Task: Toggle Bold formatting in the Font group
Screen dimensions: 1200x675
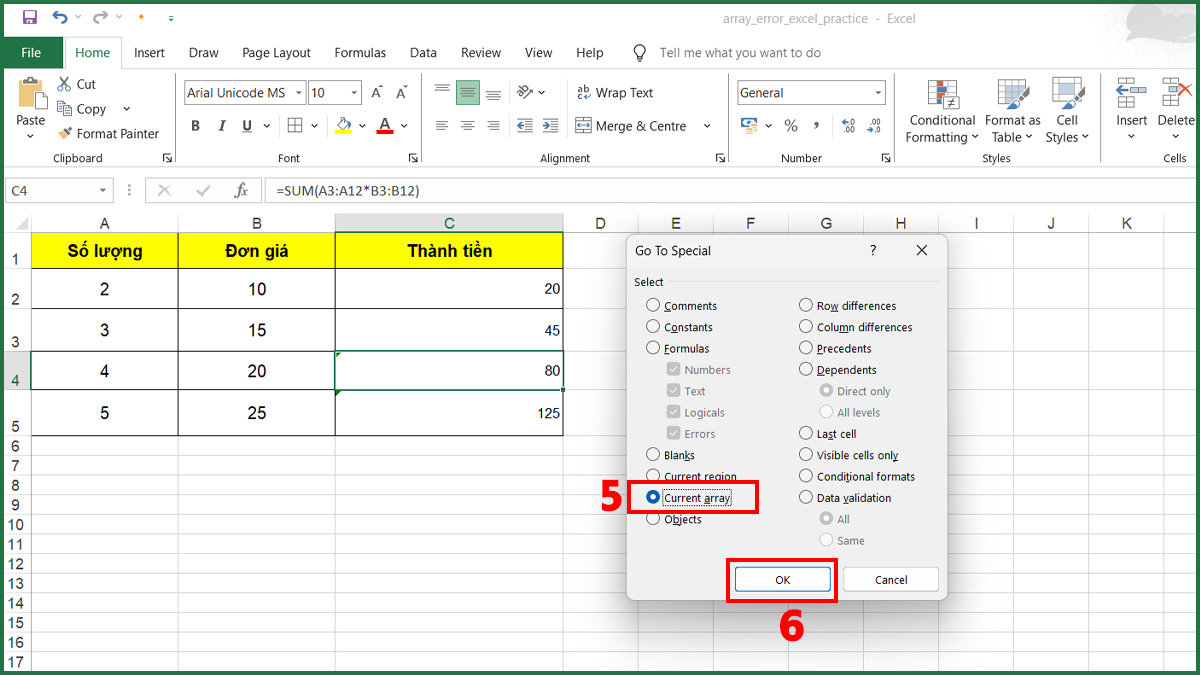Action: click(195, 126)
